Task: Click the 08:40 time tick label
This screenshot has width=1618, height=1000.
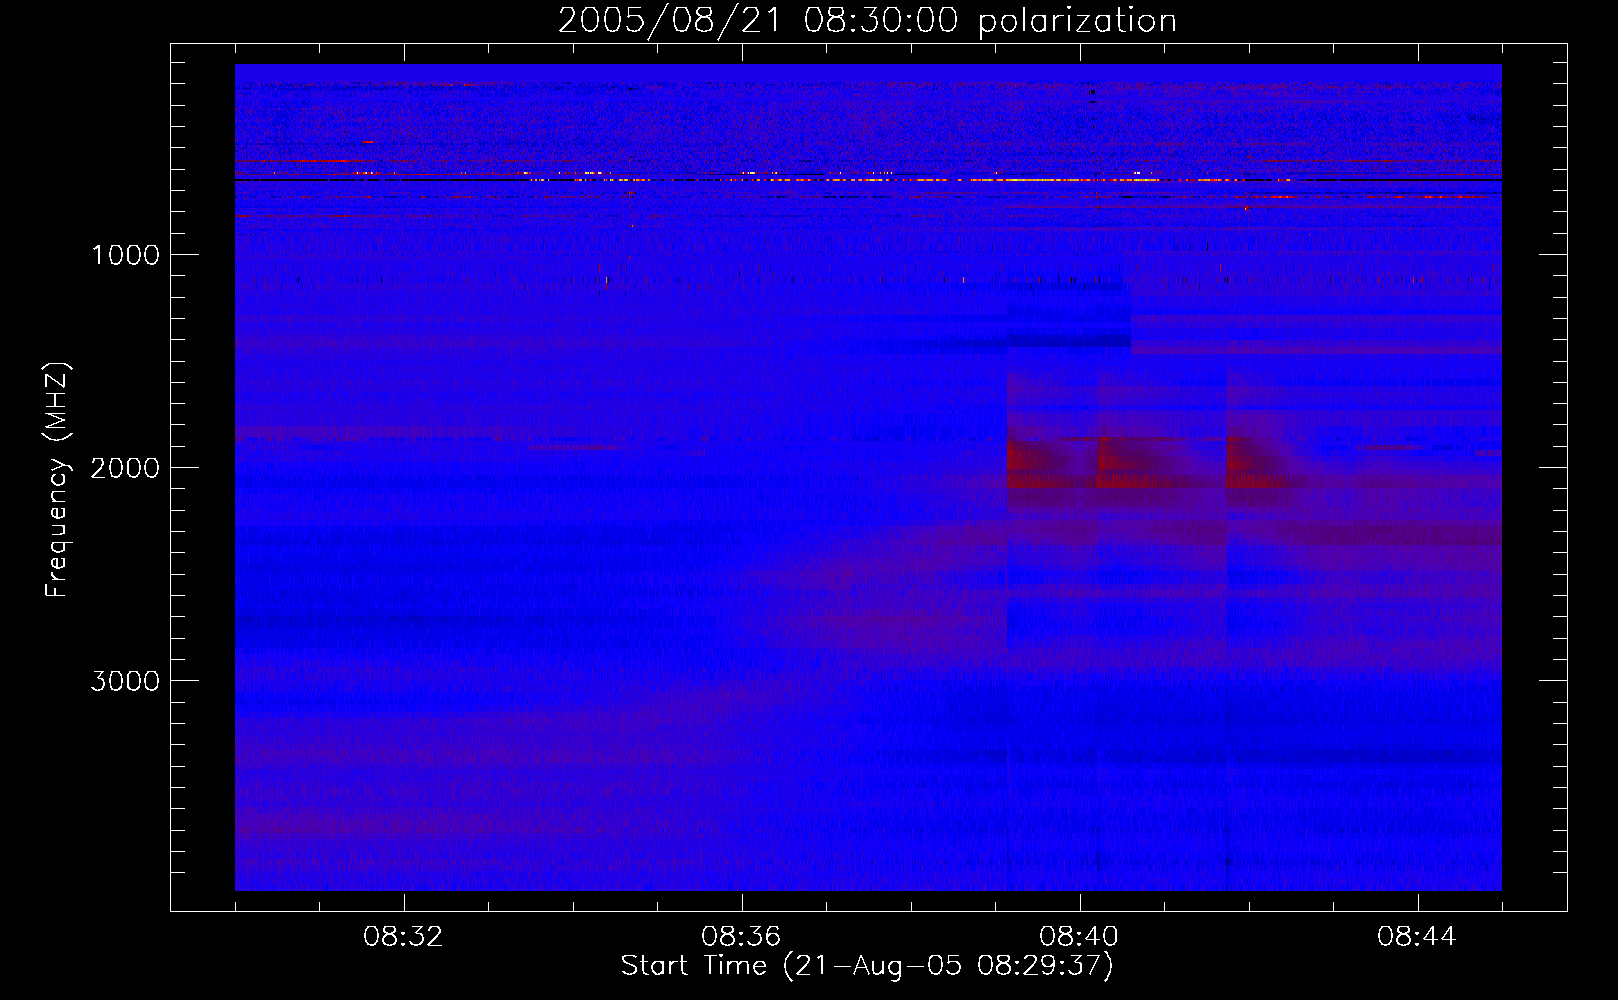Action: coord(1079,937)
